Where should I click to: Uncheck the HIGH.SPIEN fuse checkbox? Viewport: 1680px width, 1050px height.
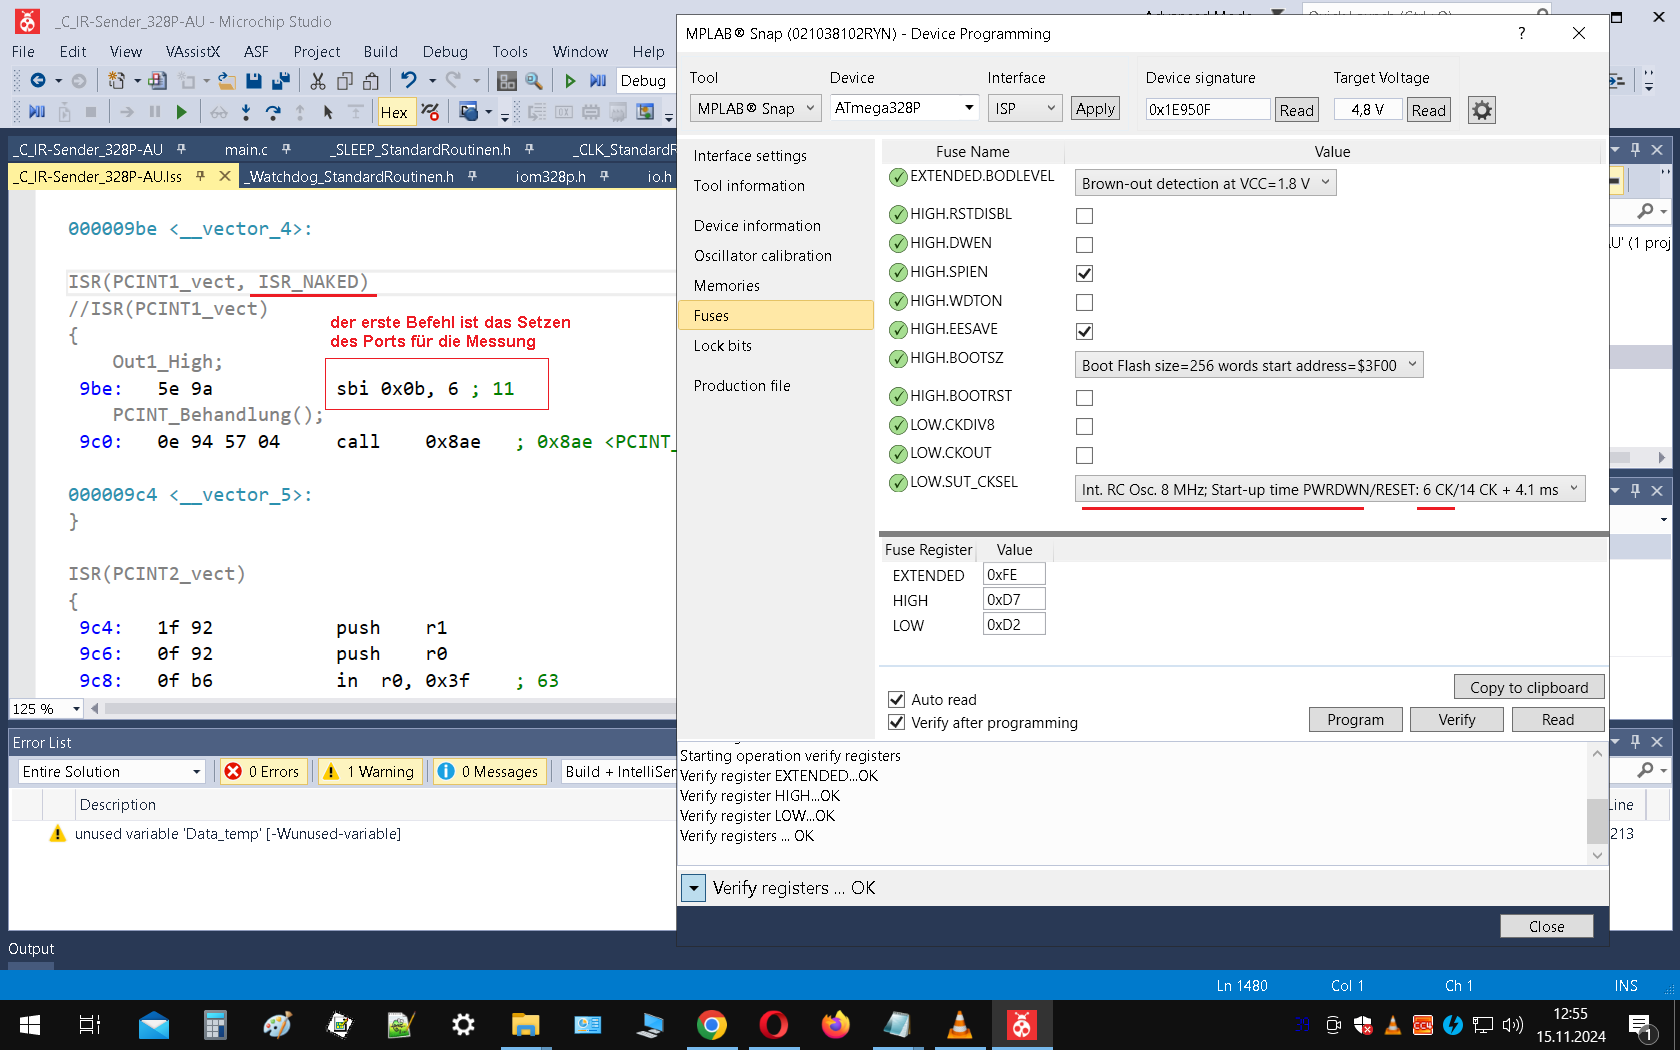(x=1084, y=273)
